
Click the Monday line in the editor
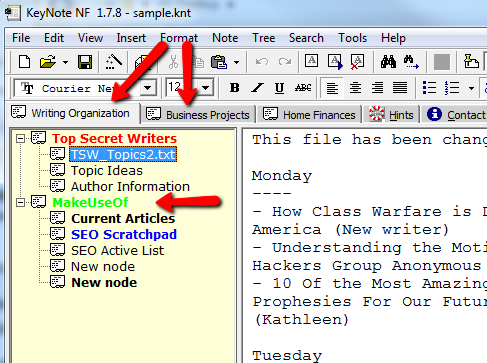click(282, 176)
